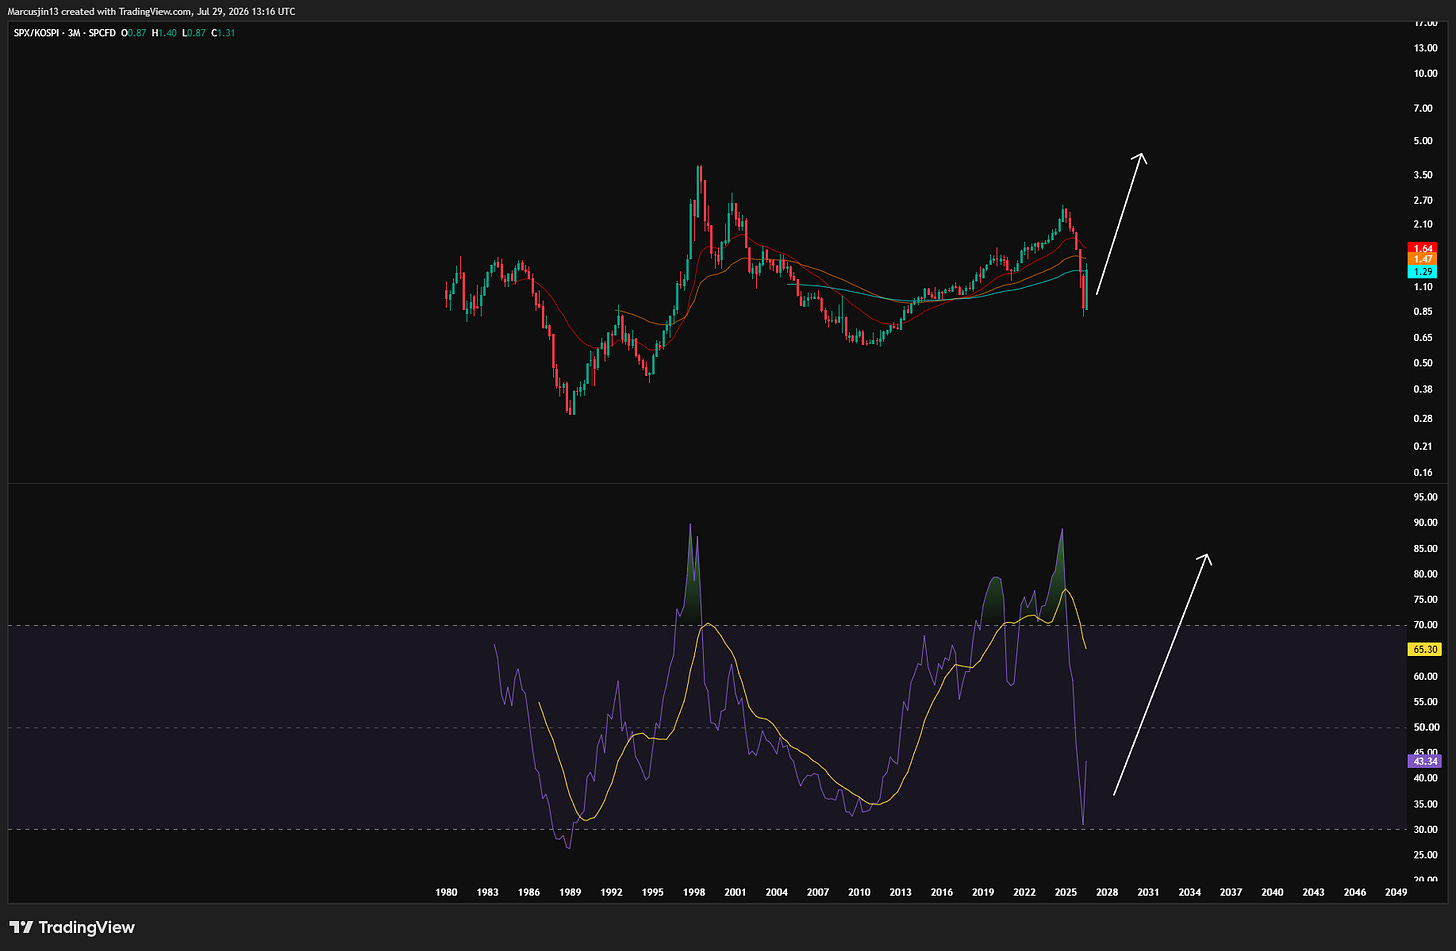Click the 30.00 label on the oscillator axis
The height and width of the screenshot is (951, 1456).
(1425, 830)
